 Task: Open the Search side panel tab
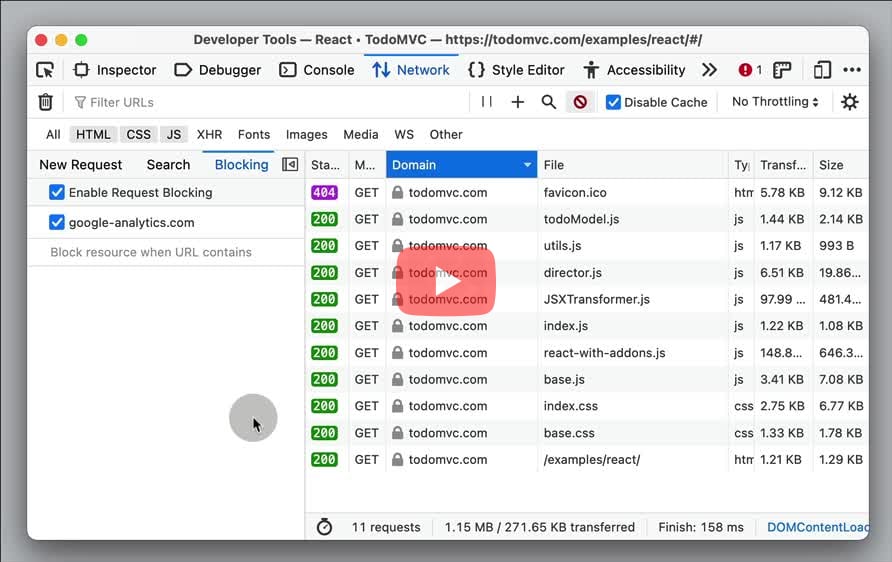(x=168, y=165)
